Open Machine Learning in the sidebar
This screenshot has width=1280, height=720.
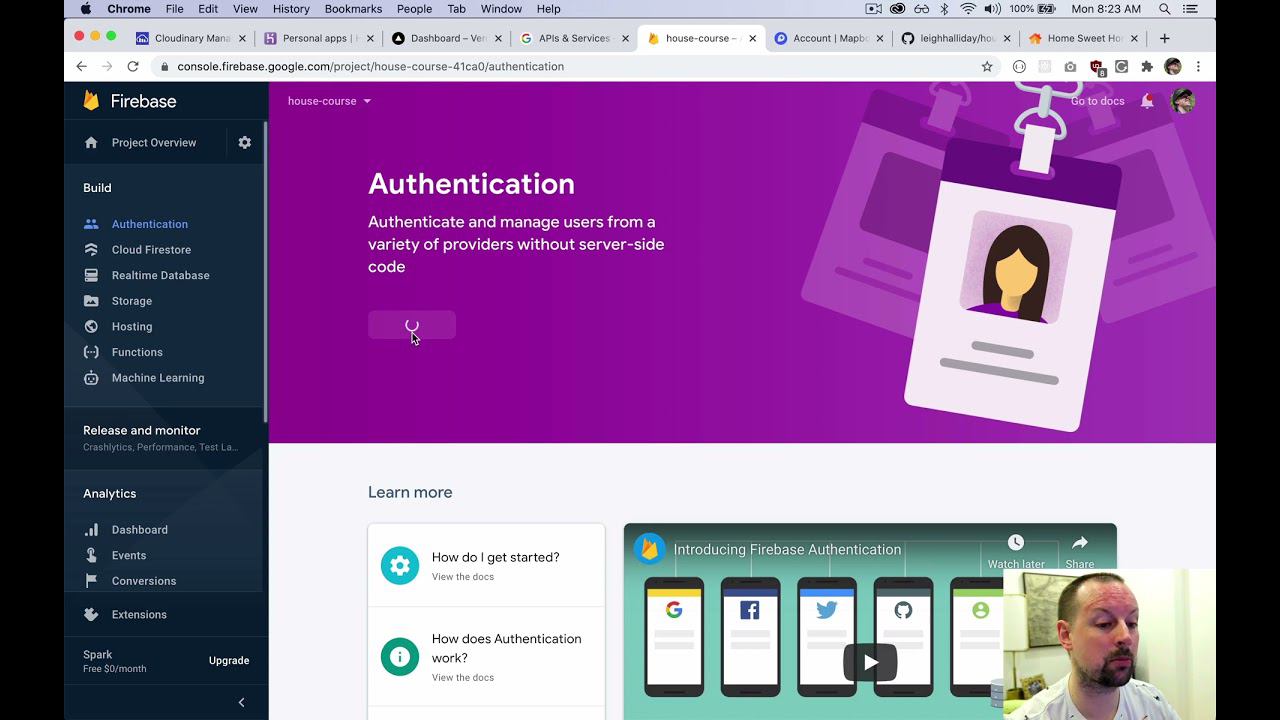pos(158,378)
